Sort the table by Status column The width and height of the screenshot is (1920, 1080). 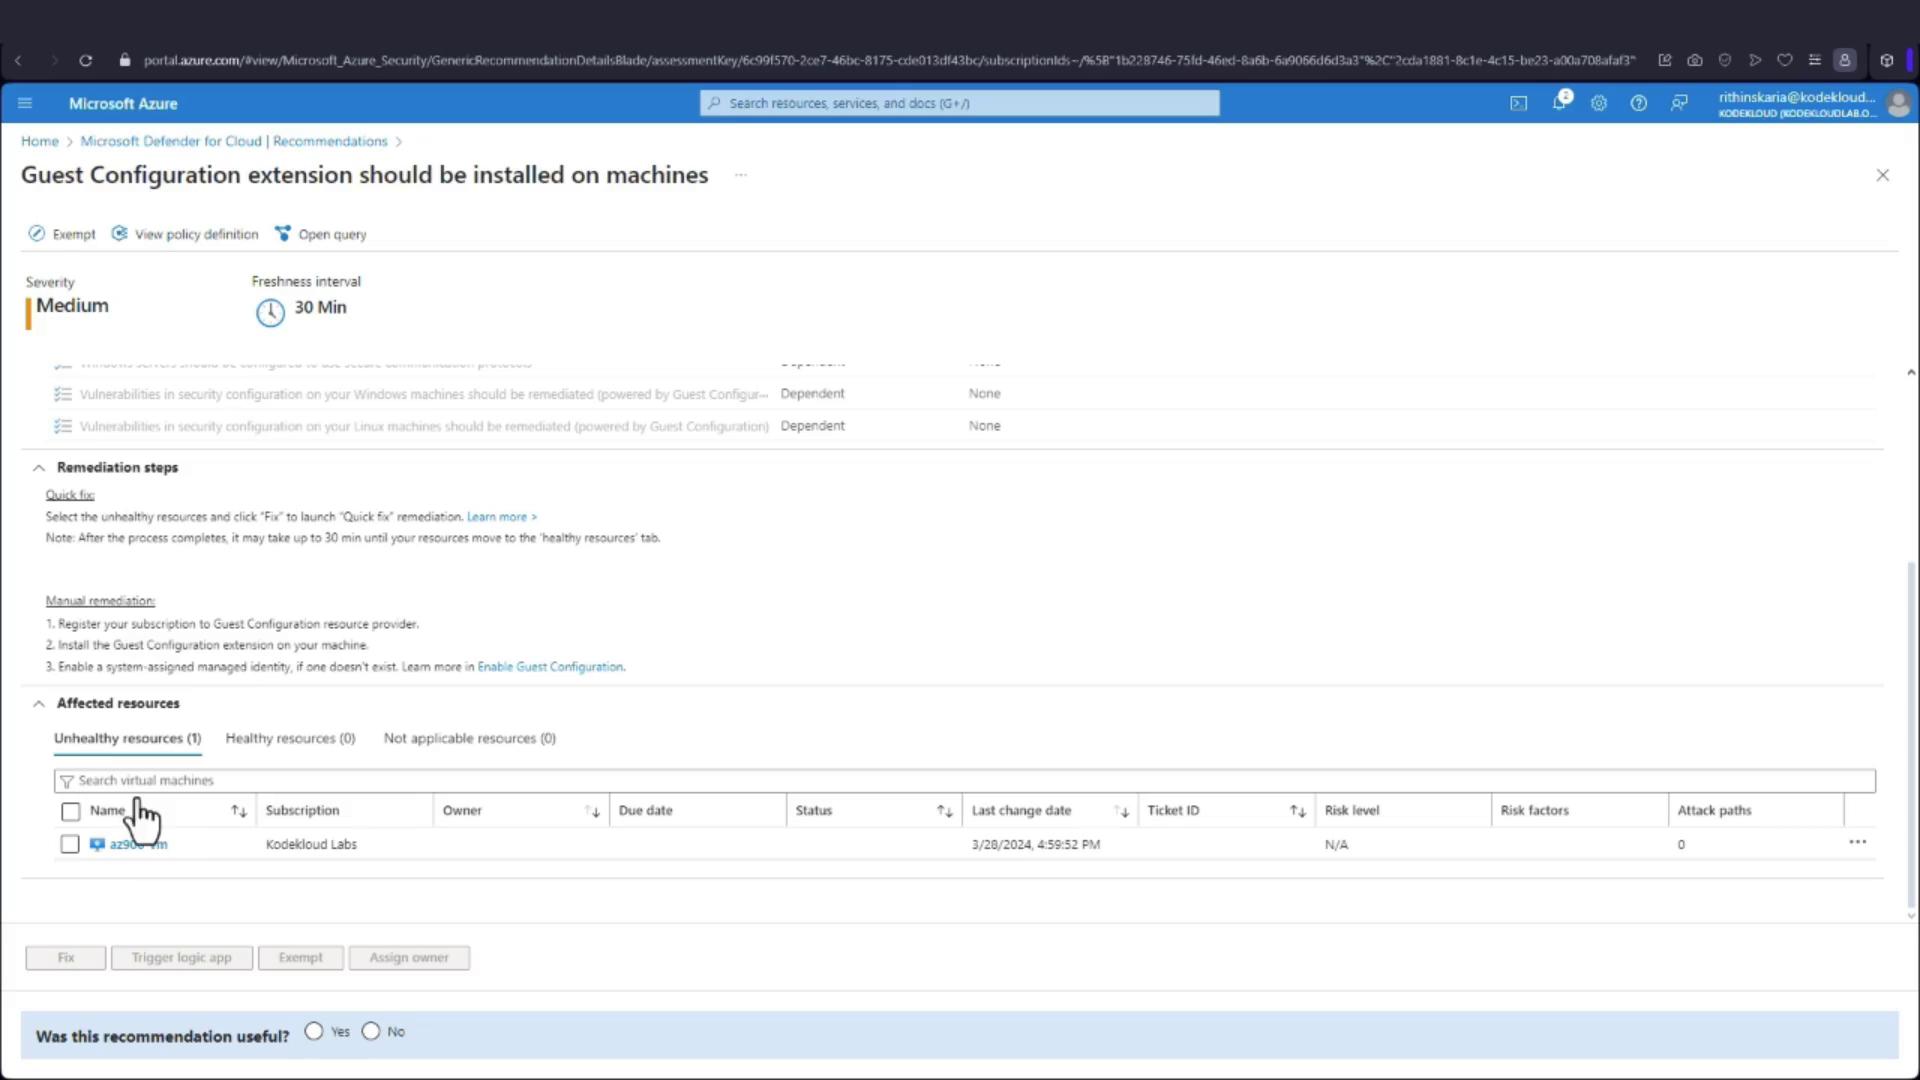pyautogui.click(x=943, y=811)
